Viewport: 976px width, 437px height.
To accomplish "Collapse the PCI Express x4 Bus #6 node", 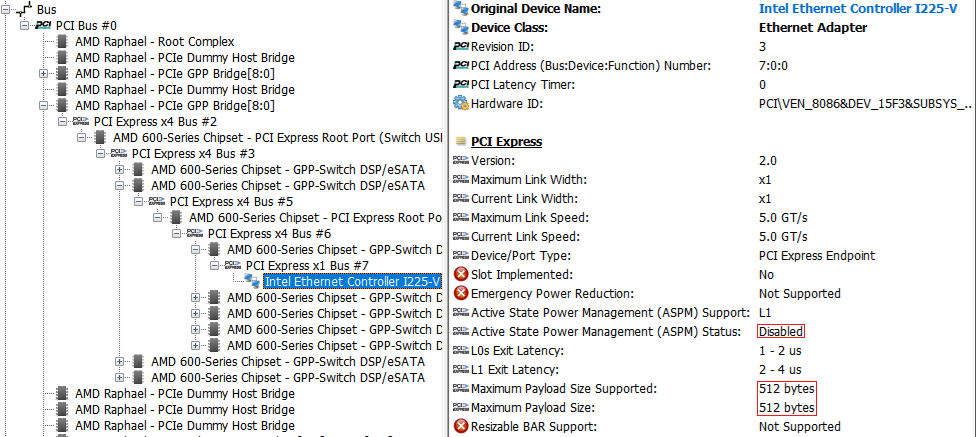I will 176,233.
